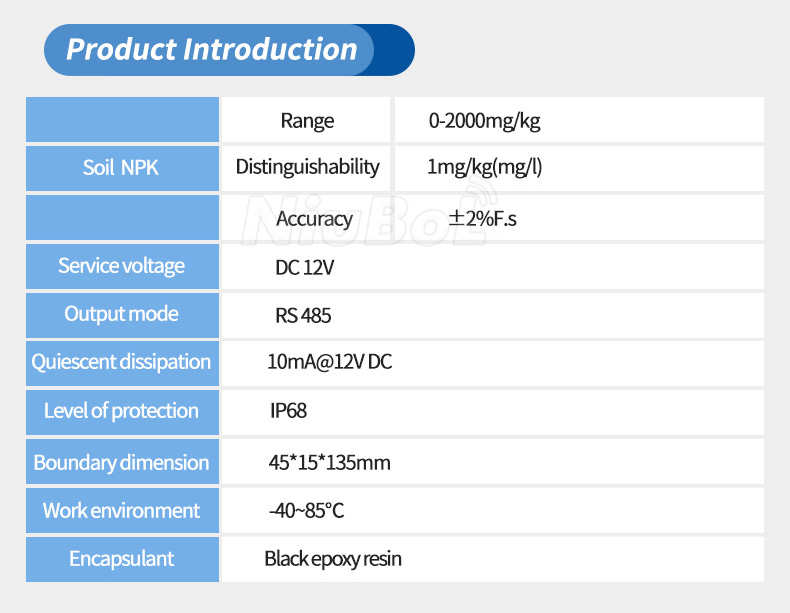Screen dimensions: 790x613
Task: Select the DC 12V value
Action: 305,267
